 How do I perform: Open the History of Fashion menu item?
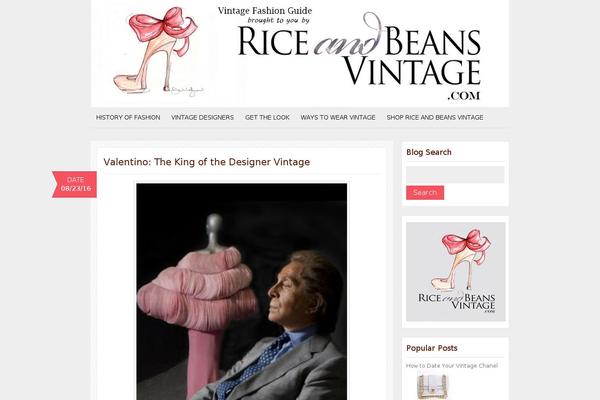(x=128, y=118)
